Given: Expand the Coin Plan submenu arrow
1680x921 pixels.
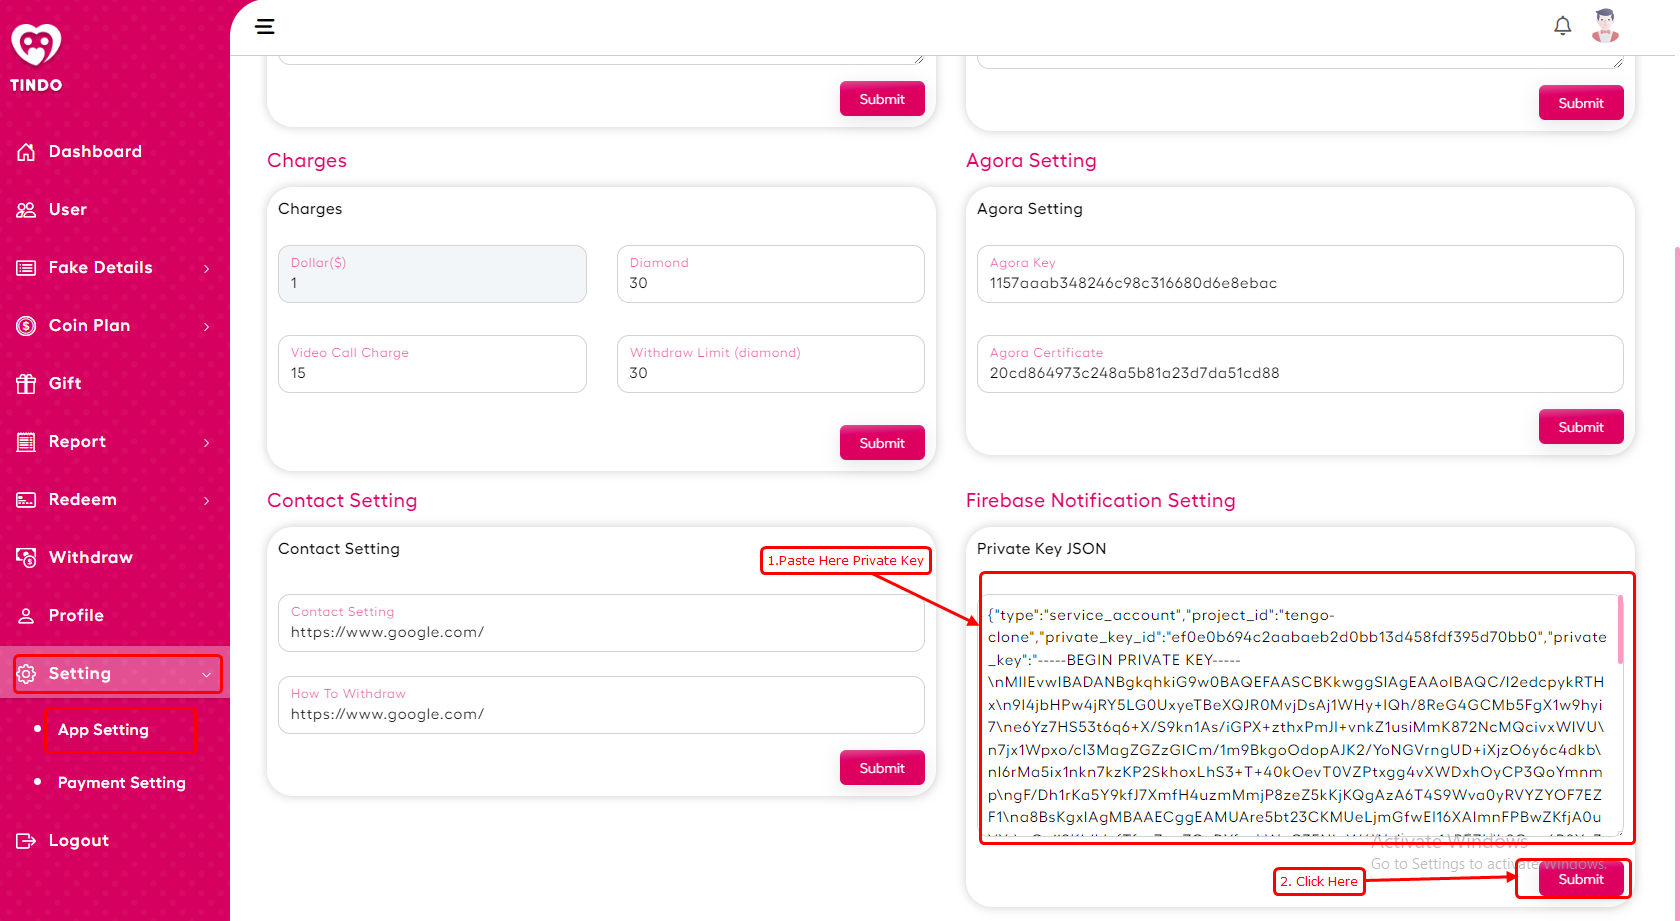Looking at the screenshot, I should click(x=206, y=326).
